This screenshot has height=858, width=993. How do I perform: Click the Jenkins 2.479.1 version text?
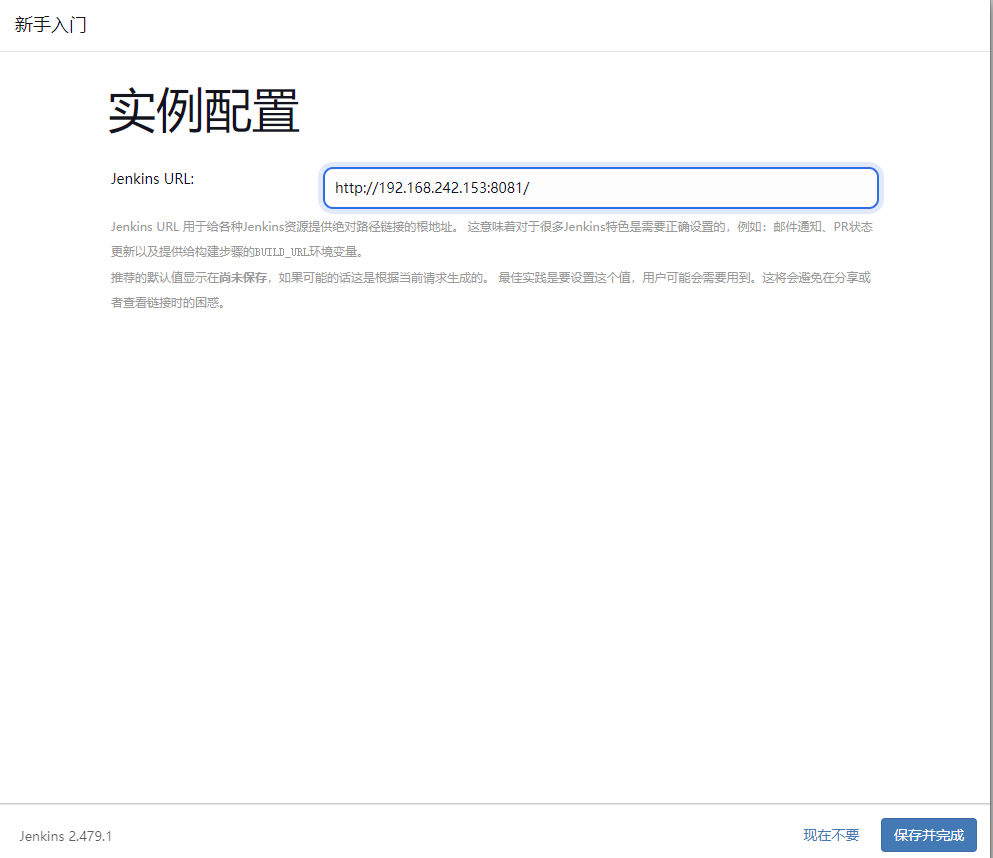[65, 836]
